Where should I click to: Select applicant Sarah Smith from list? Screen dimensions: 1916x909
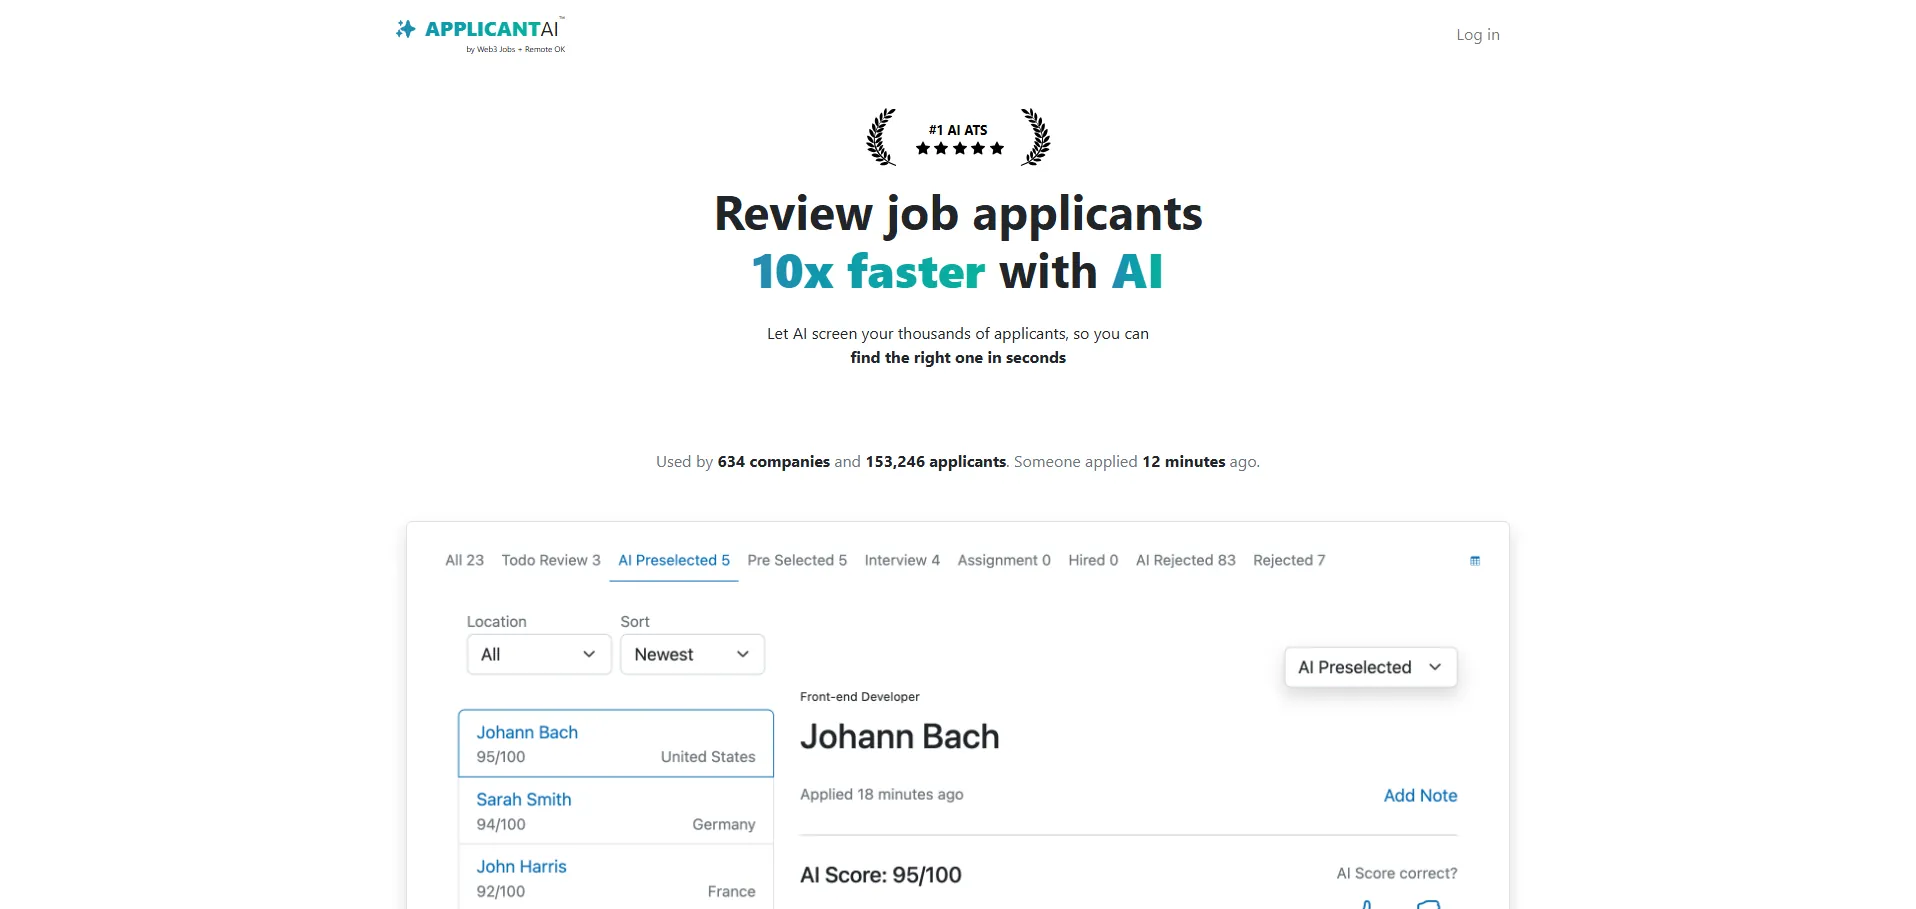click(615, 811)
